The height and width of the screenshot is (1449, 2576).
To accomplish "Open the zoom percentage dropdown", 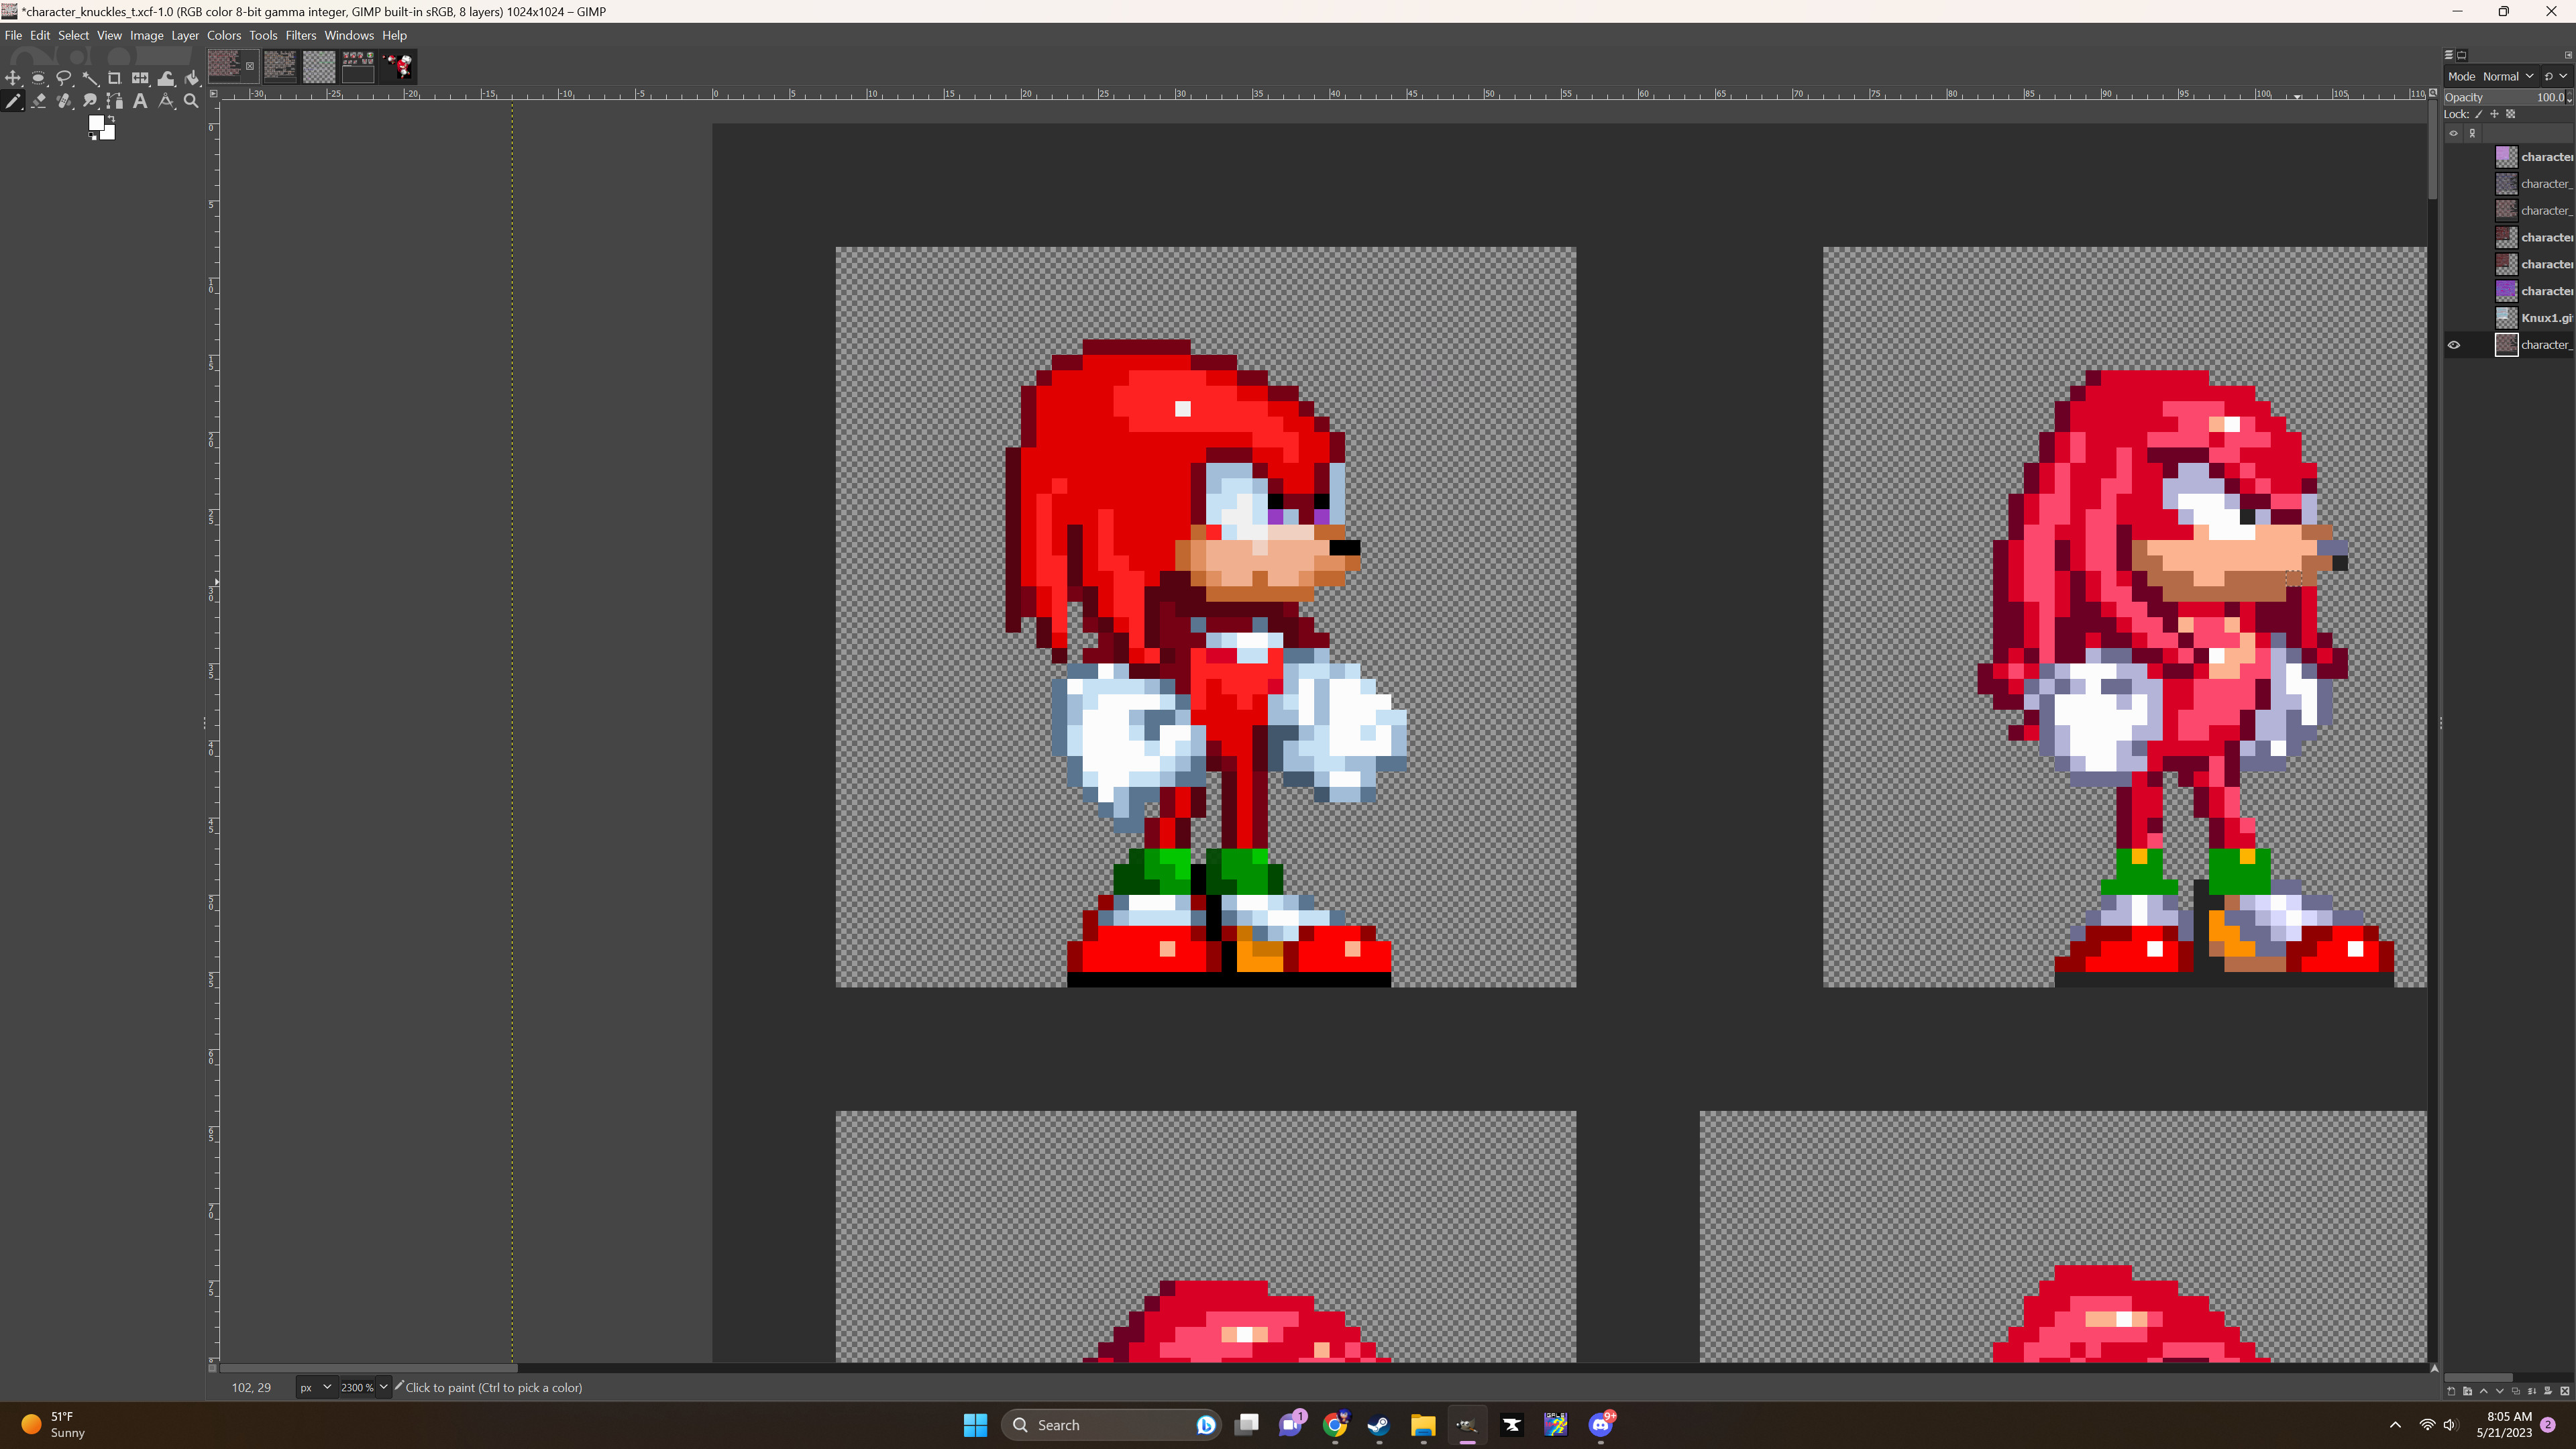I will (x=383, y=1387).
